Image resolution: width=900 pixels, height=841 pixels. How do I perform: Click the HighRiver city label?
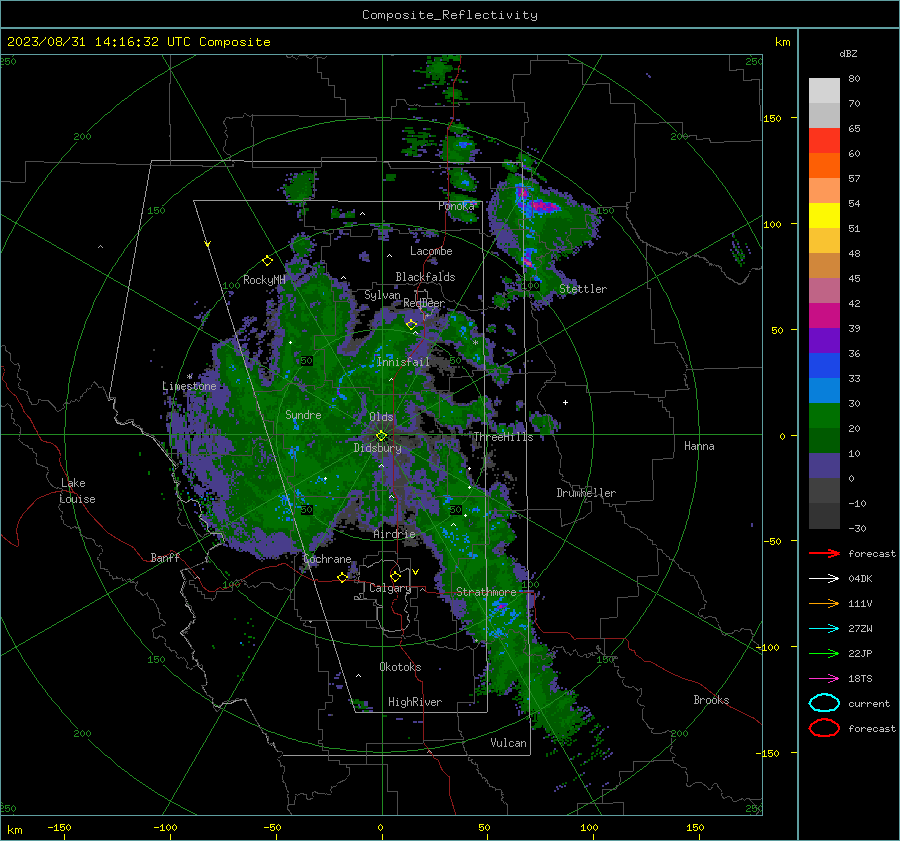pos(414,702)
